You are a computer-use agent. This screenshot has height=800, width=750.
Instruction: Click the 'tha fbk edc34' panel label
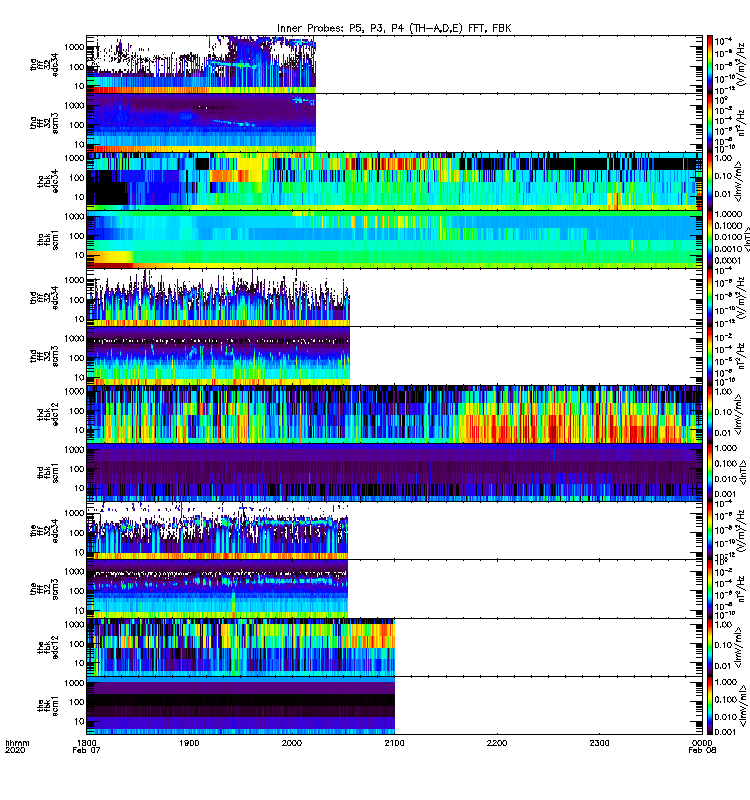(48, 181)
